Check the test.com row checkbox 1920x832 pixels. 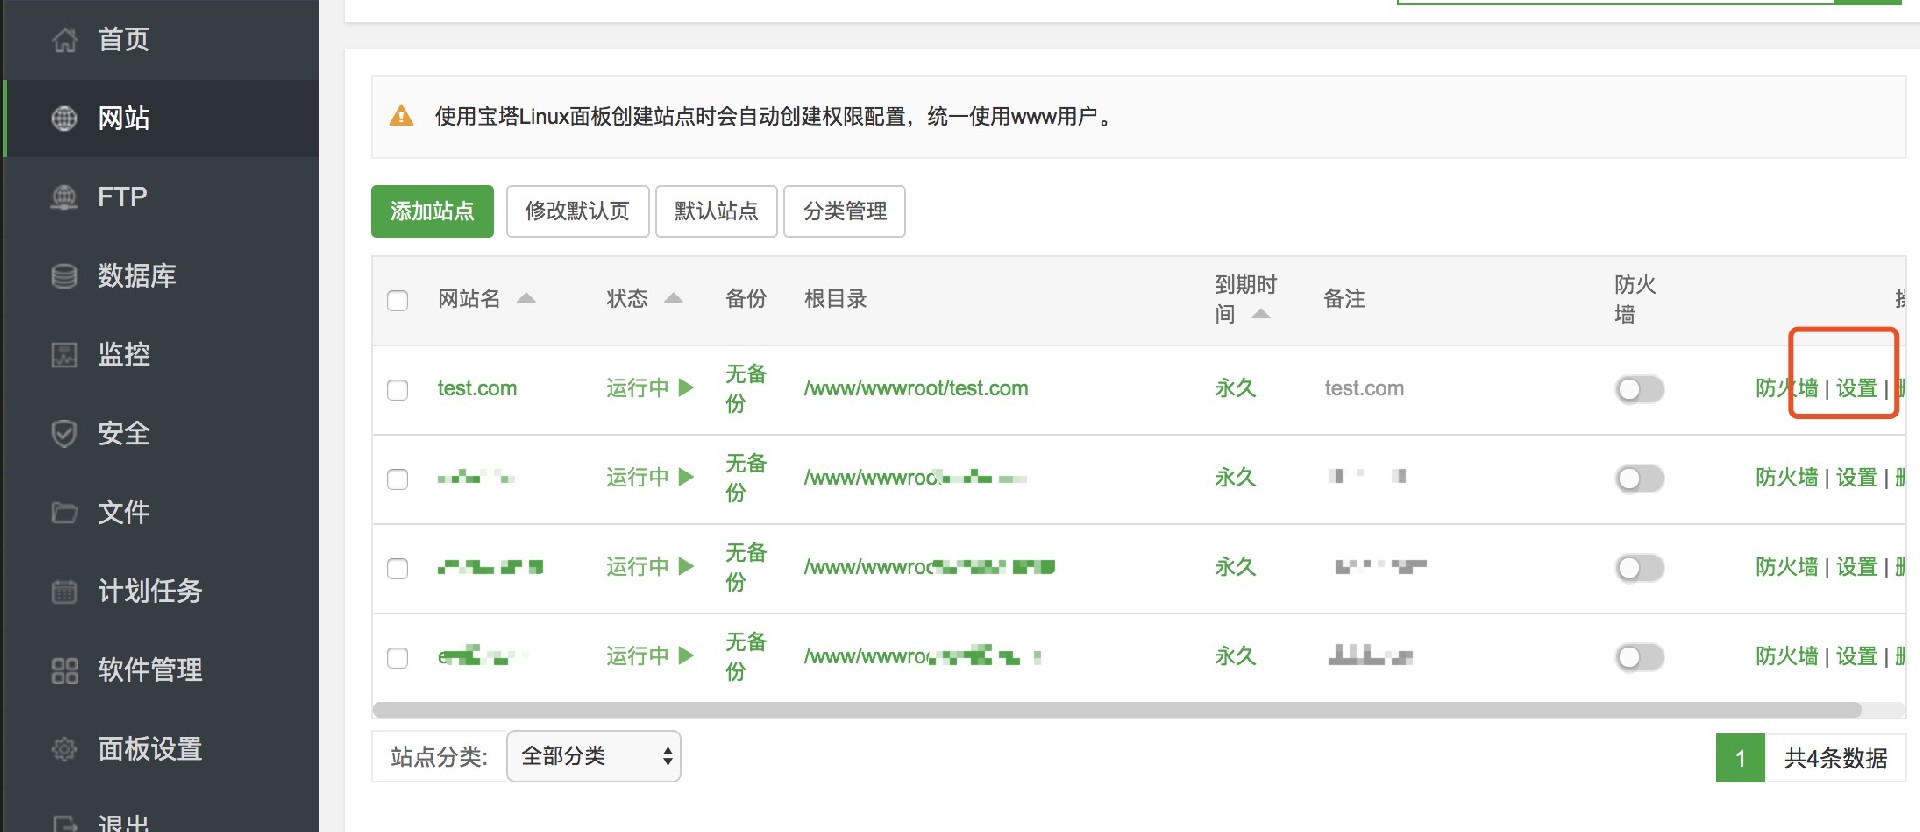[x=398, y=390]
